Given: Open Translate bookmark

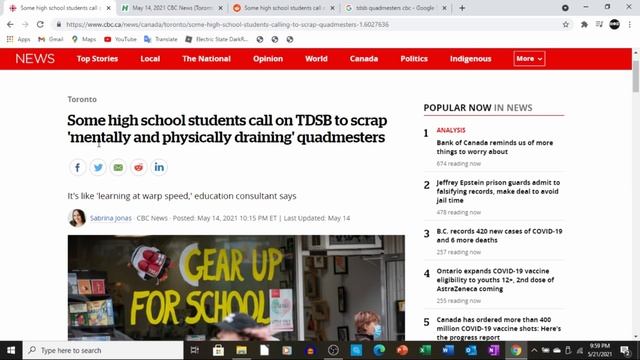Looking at the screenshot, I should [160, 39].
